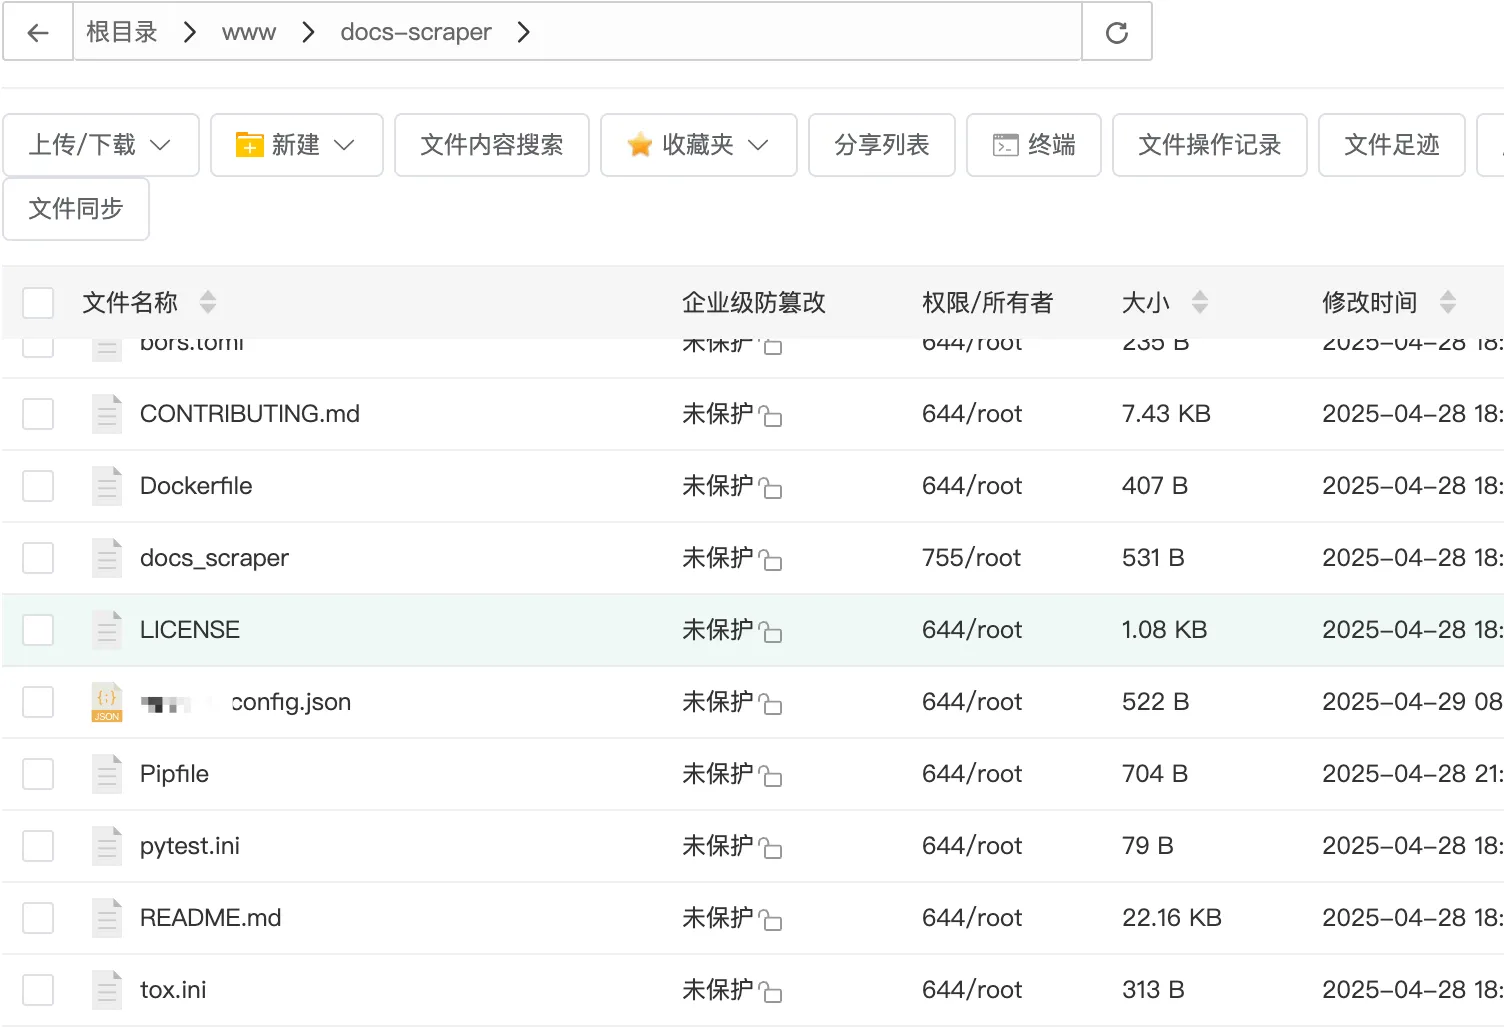This screenshot has width=1504, height=1032.
Task: Sort by file name using sort arrows
Action: [x=208, y=302]
